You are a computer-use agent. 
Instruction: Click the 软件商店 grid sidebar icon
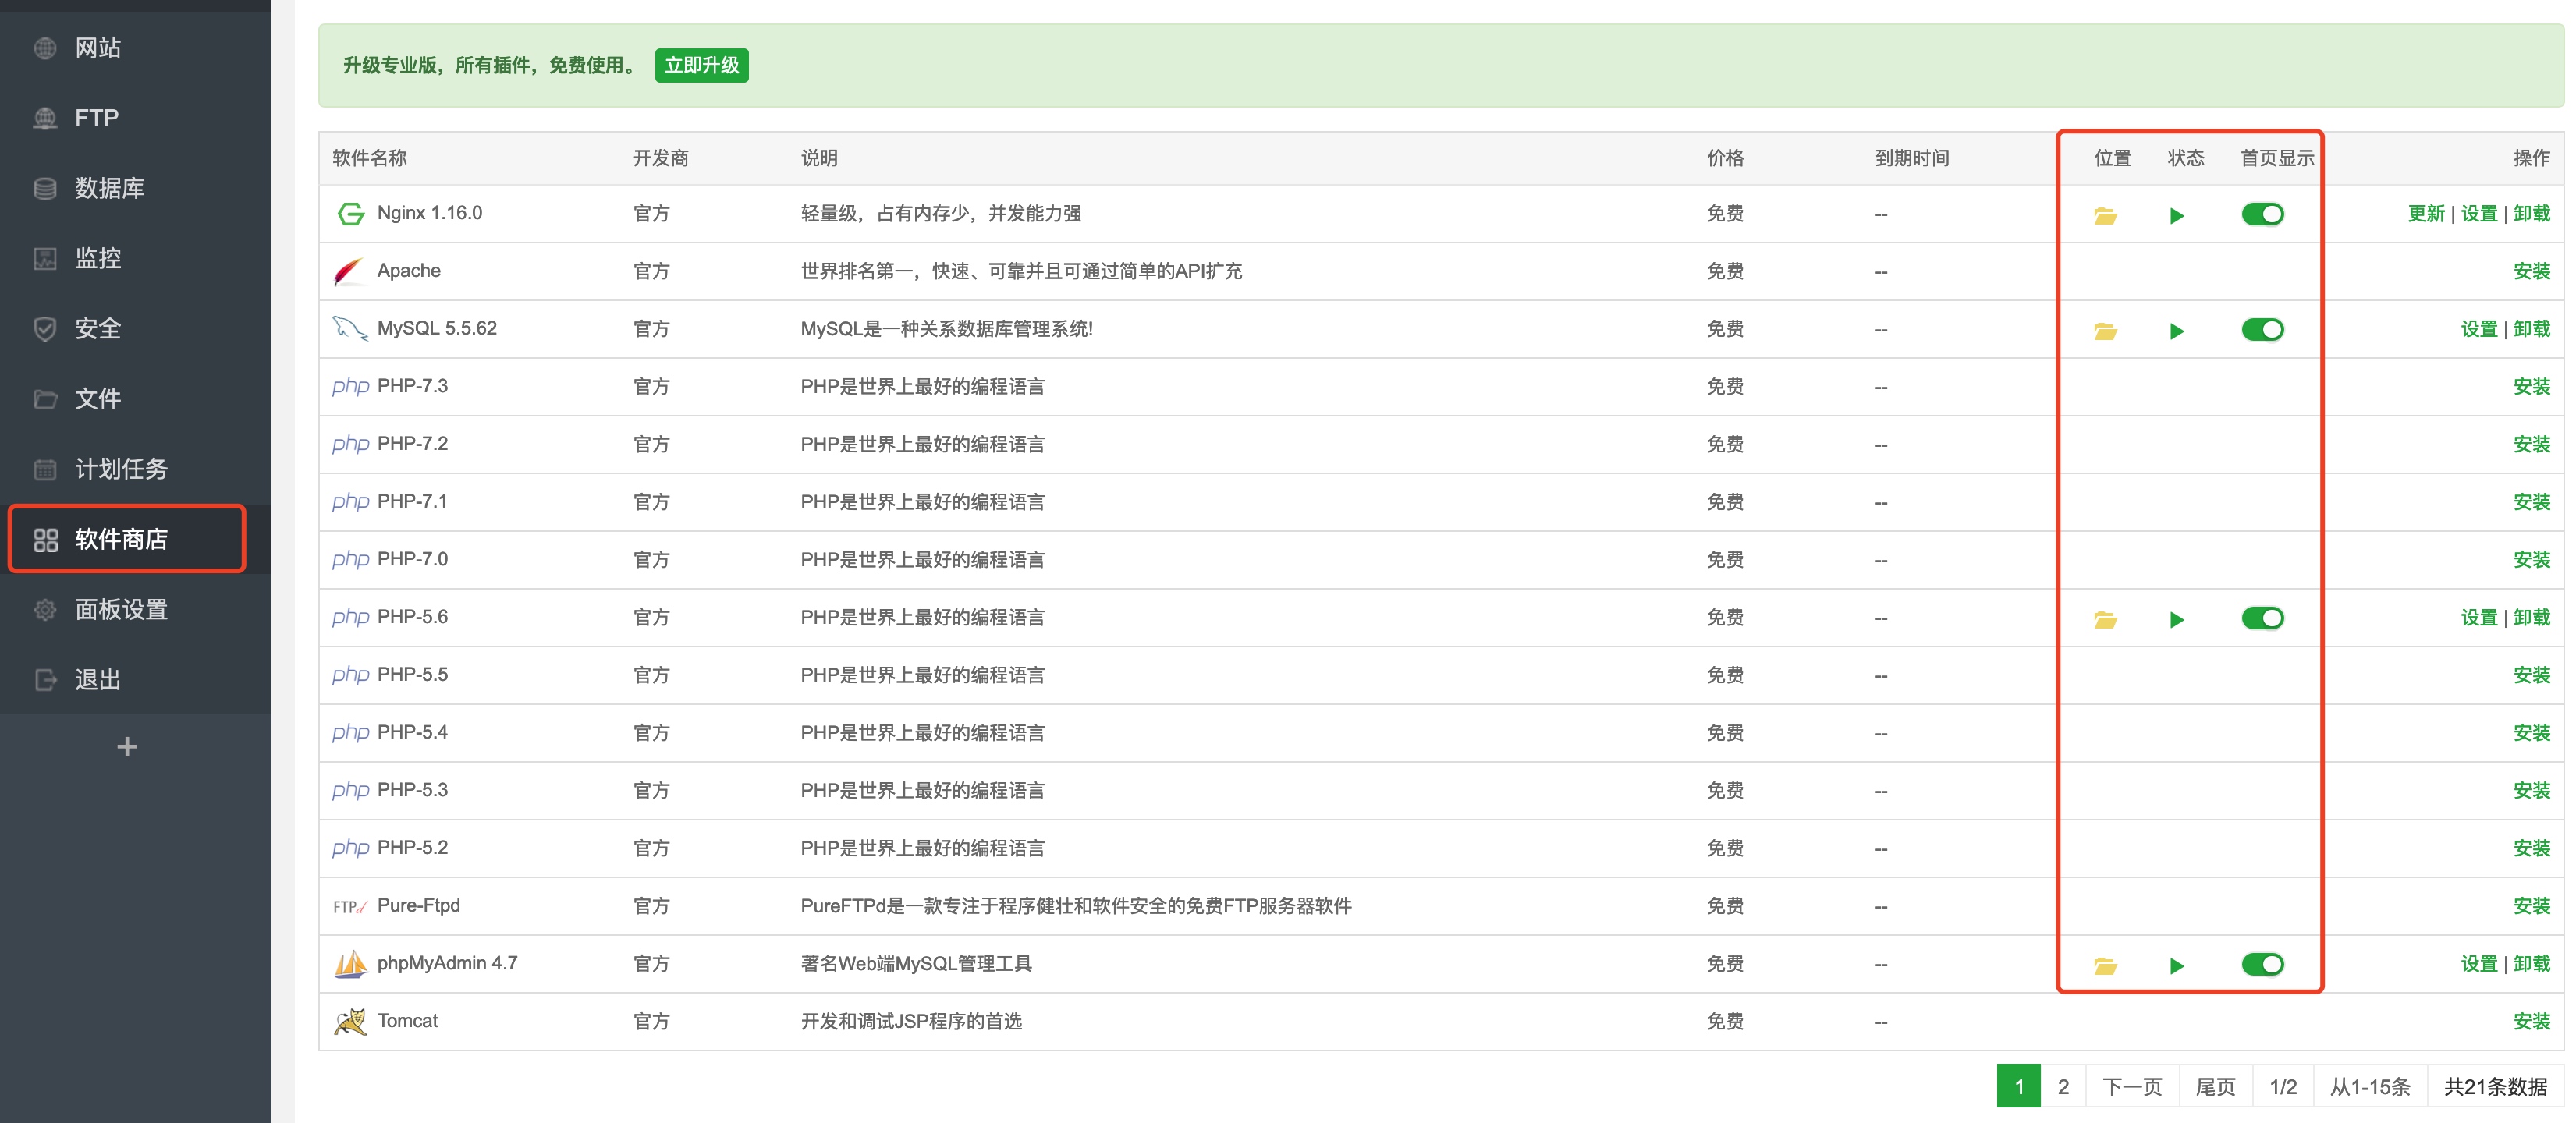[45, 540]
